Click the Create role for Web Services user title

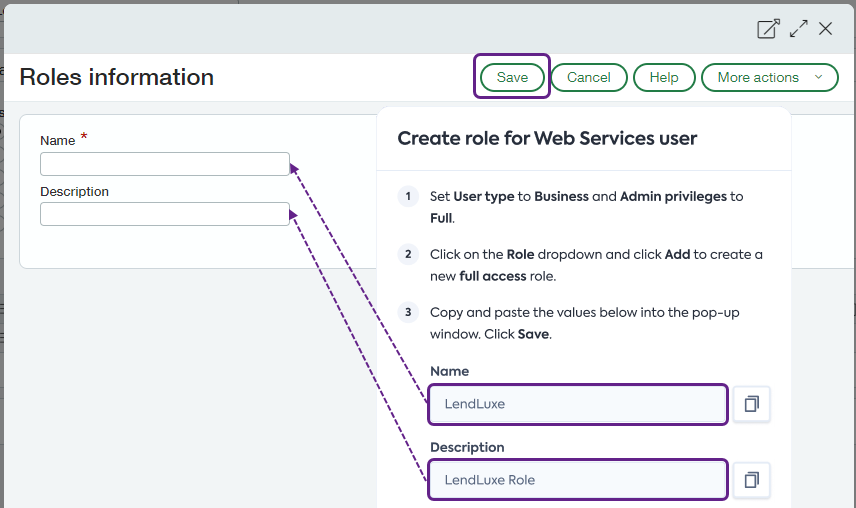pos(547,138)
